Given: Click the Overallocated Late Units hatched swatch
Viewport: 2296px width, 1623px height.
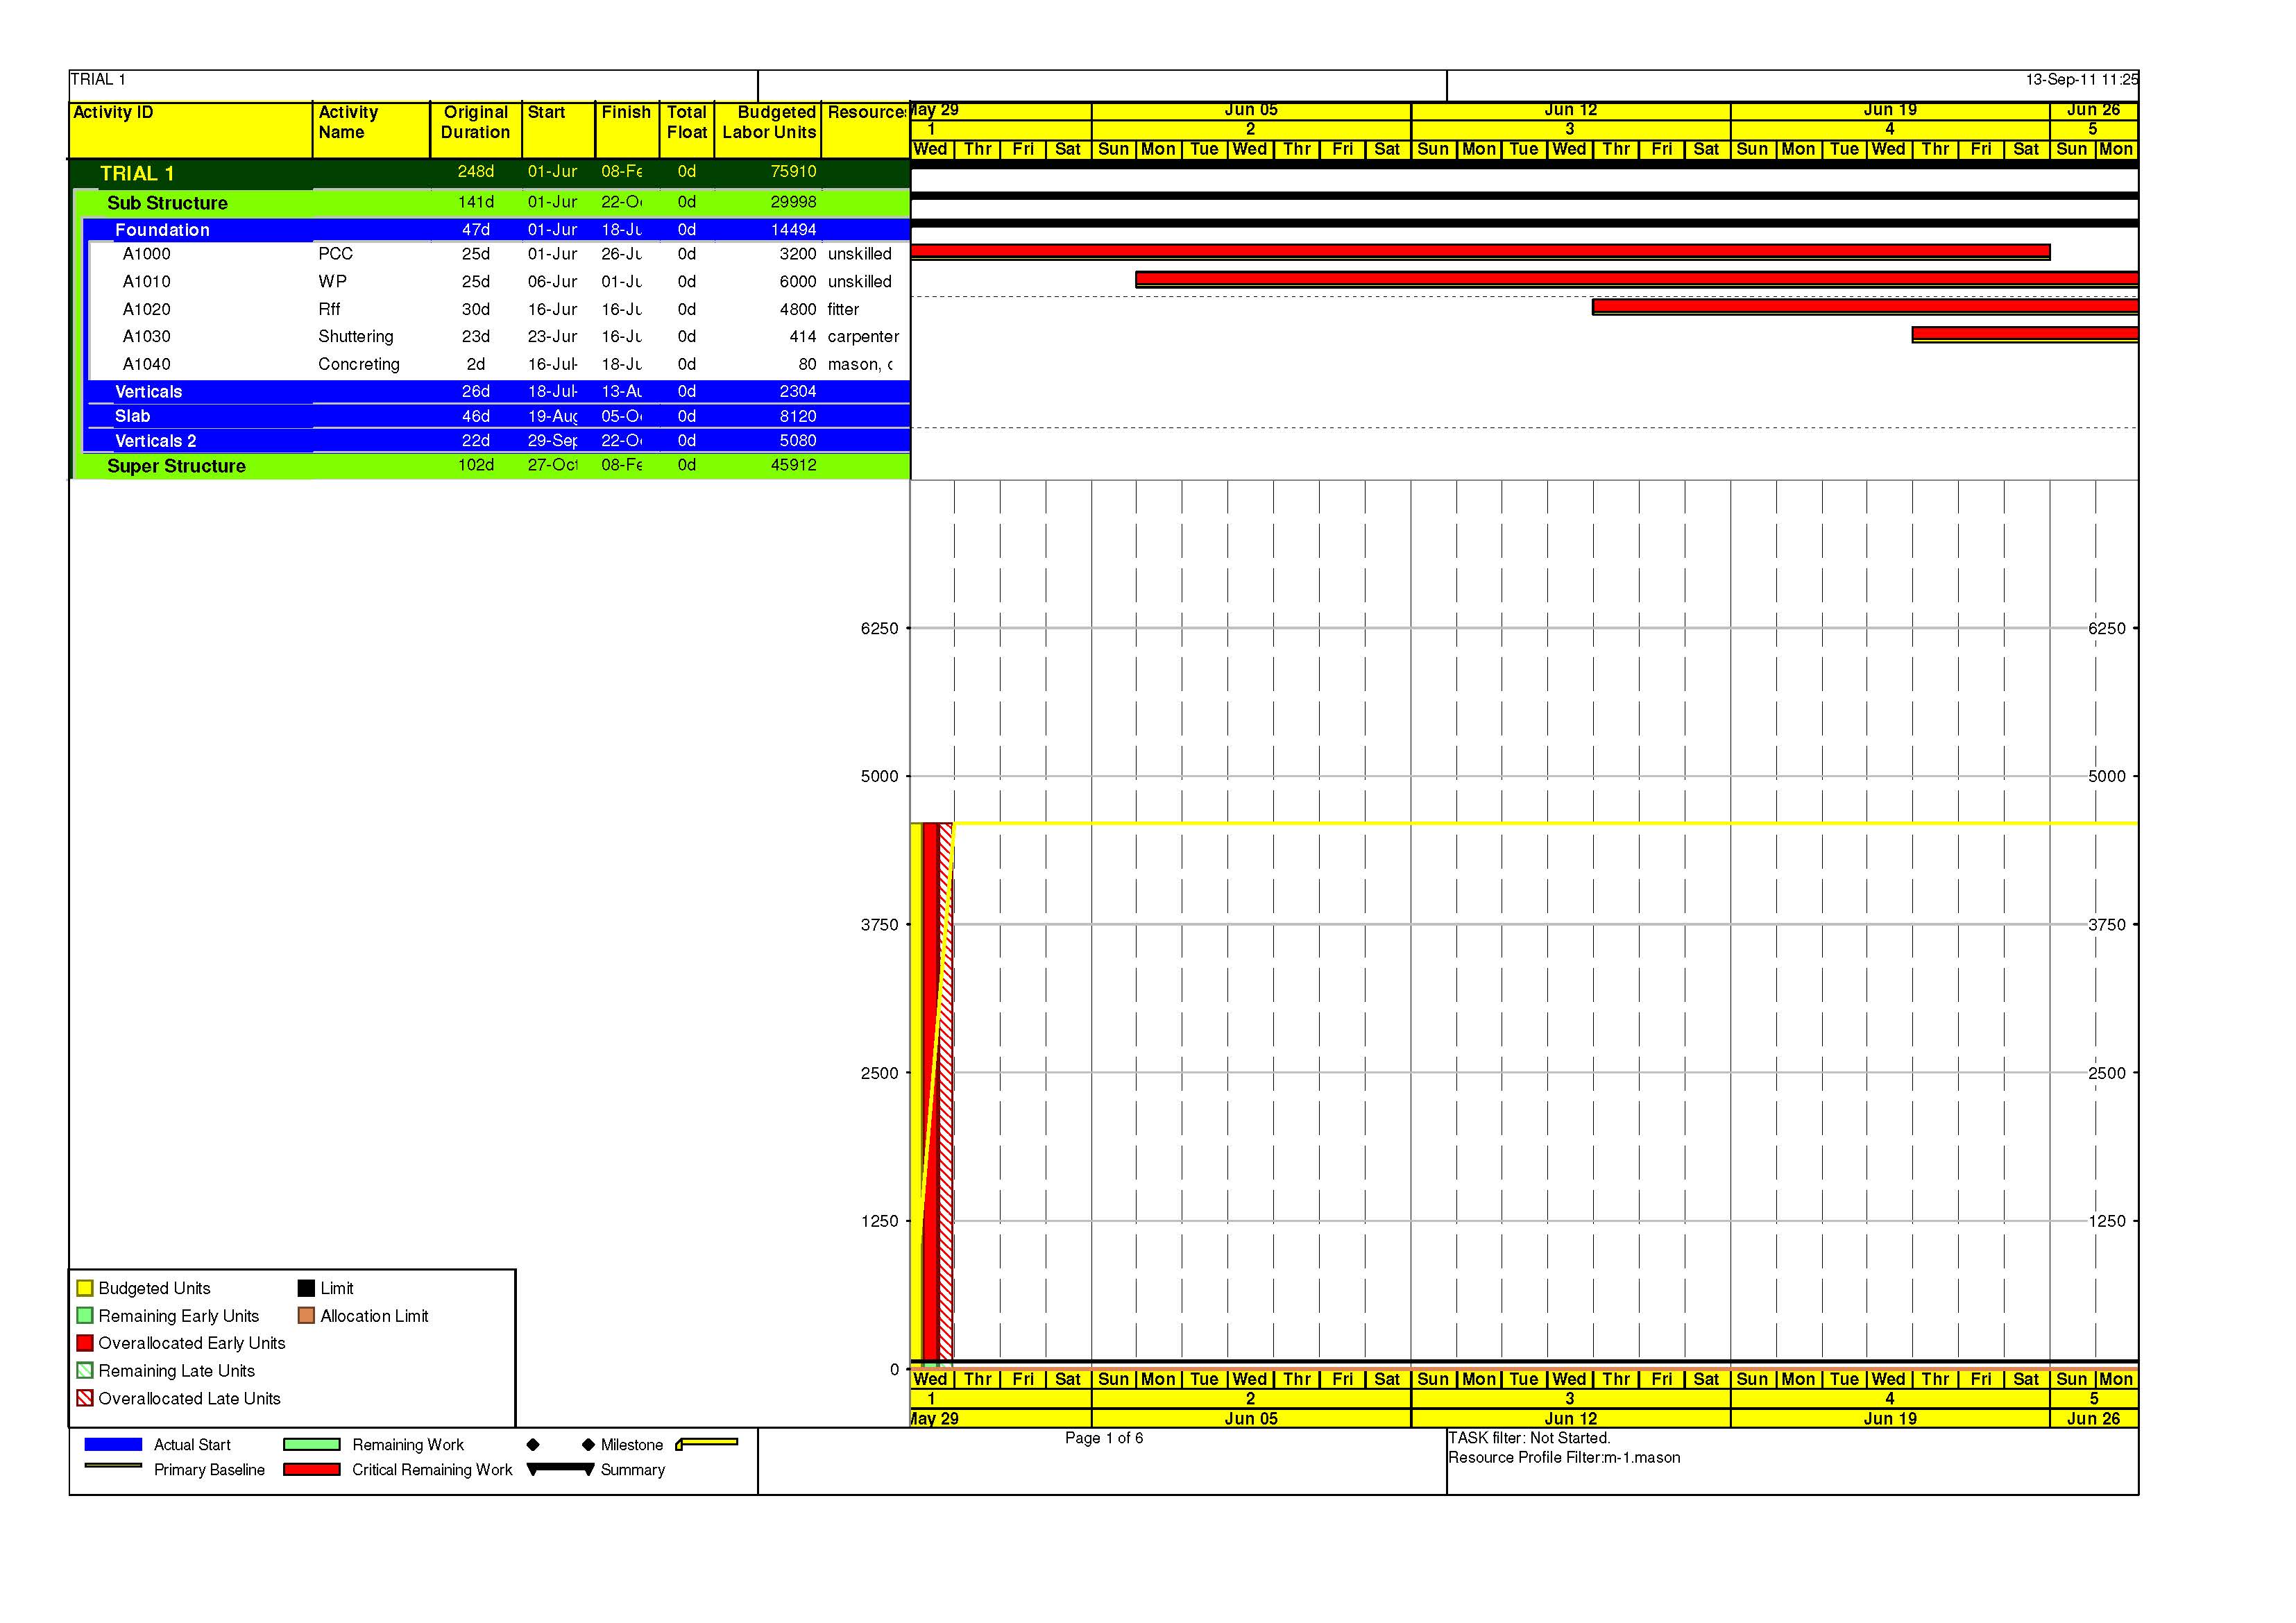Looking at the screenshot, I should (85, 1398).
